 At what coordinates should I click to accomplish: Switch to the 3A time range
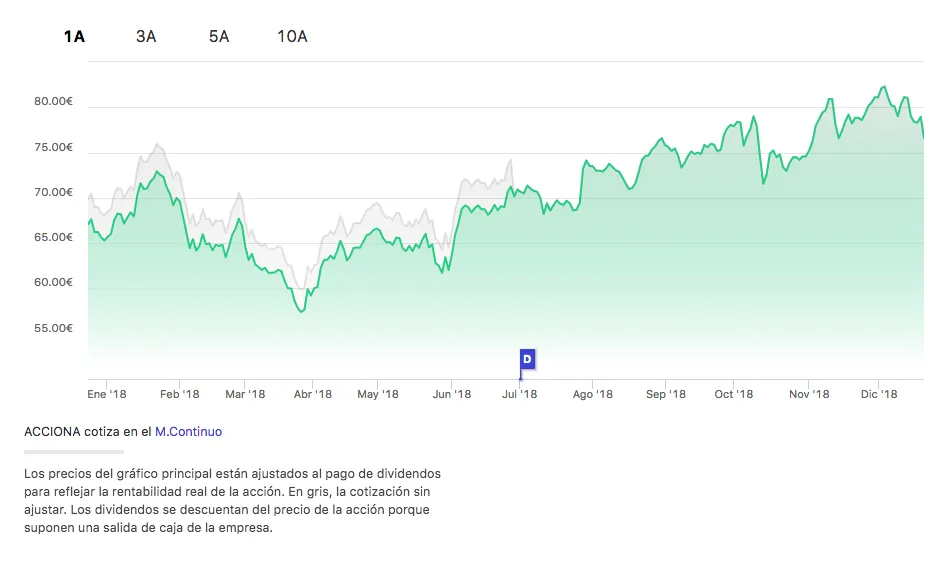click(x=146, y=37)
